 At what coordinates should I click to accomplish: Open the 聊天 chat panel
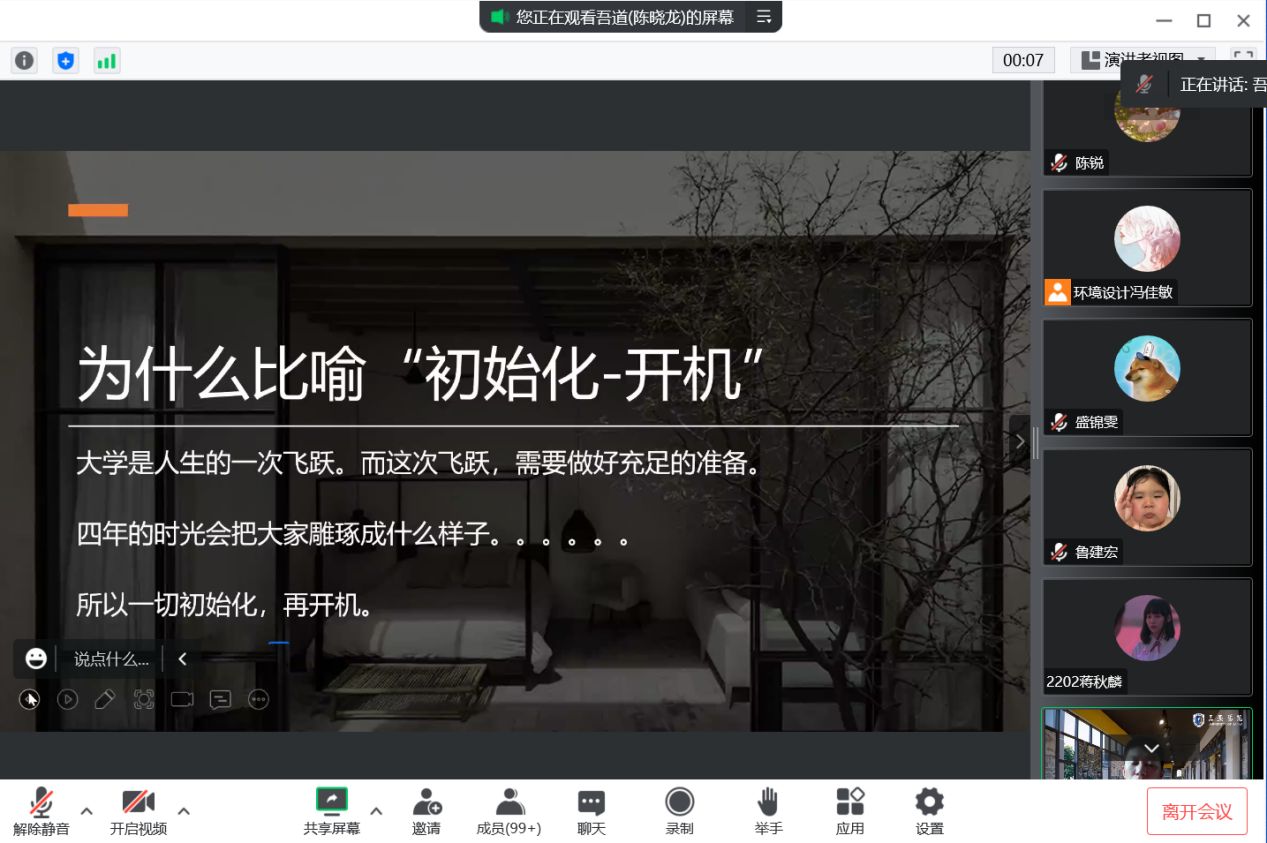[591, 810]
